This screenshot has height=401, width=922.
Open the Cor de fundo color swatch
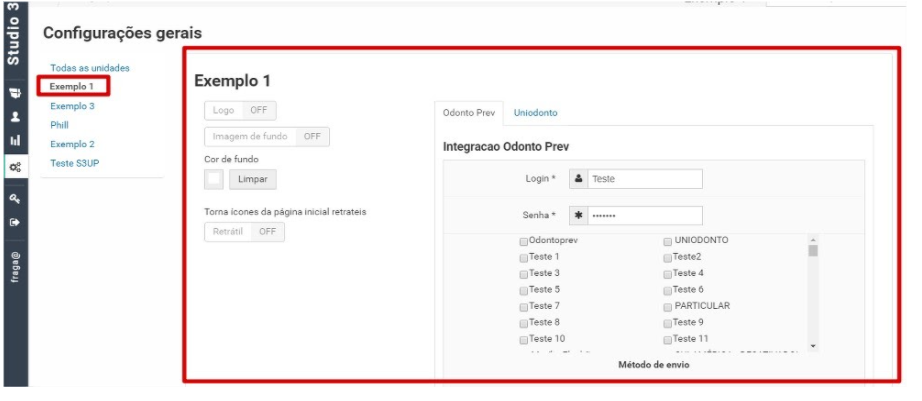214,179
